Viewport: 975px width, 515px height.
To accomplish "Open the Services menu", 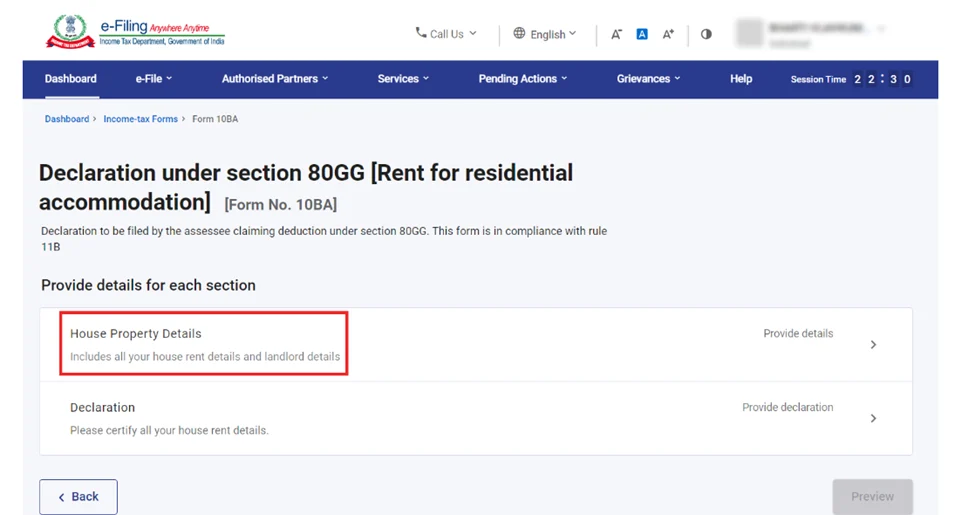I will click(403, 79).
